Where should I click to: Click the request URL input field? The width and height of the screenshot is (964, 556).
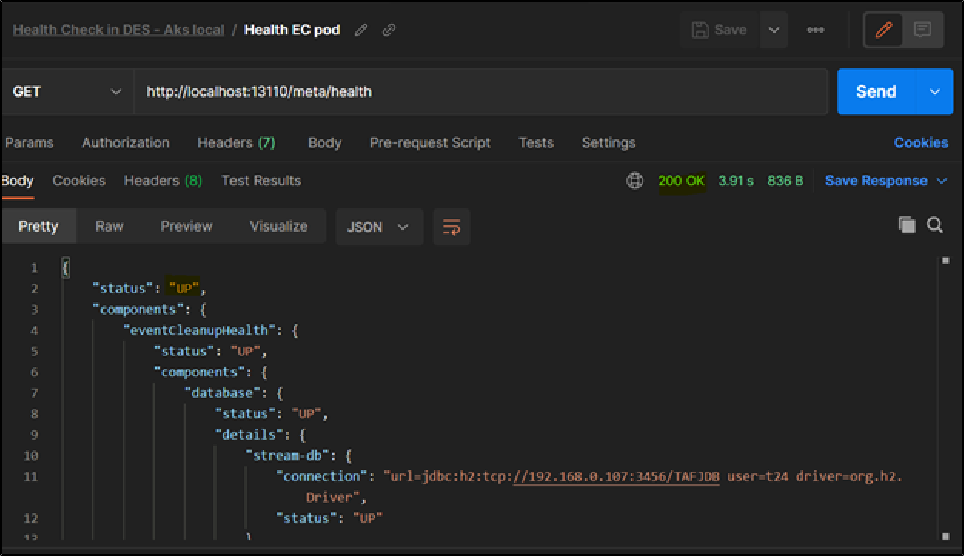click(480, 92)
